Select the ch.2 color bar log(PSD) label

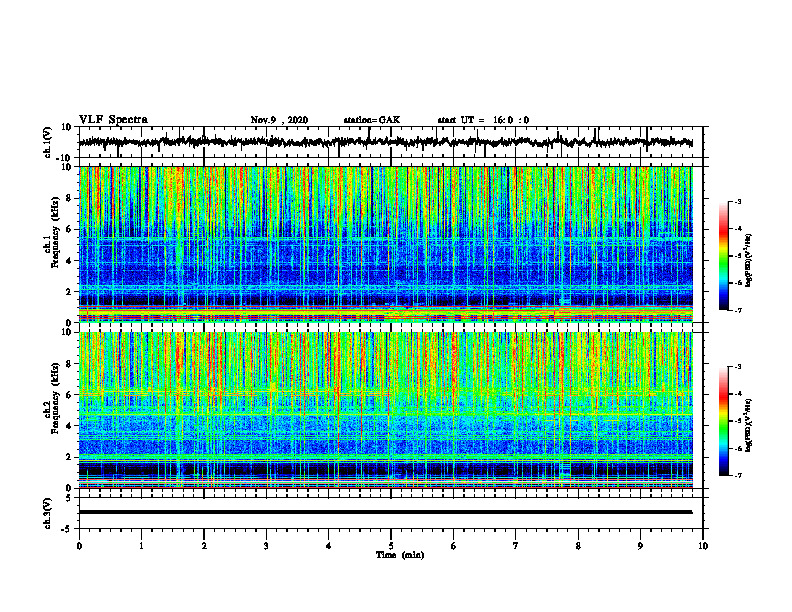click(749, 426)
